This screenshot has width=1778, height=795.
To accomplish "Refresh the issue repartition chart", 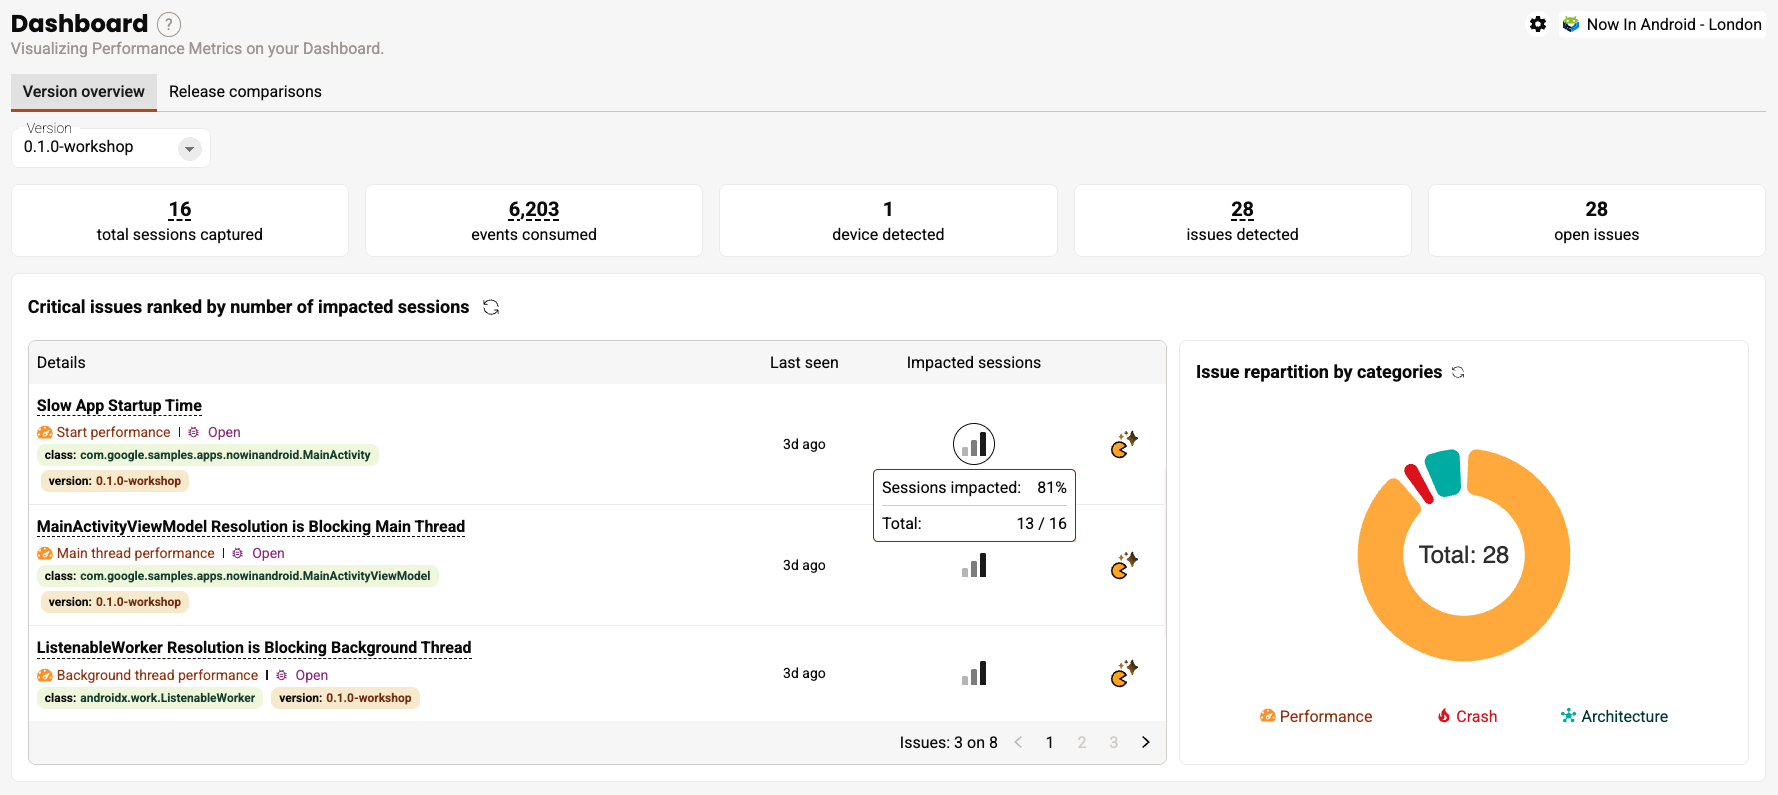I will tap(1458, 372).
